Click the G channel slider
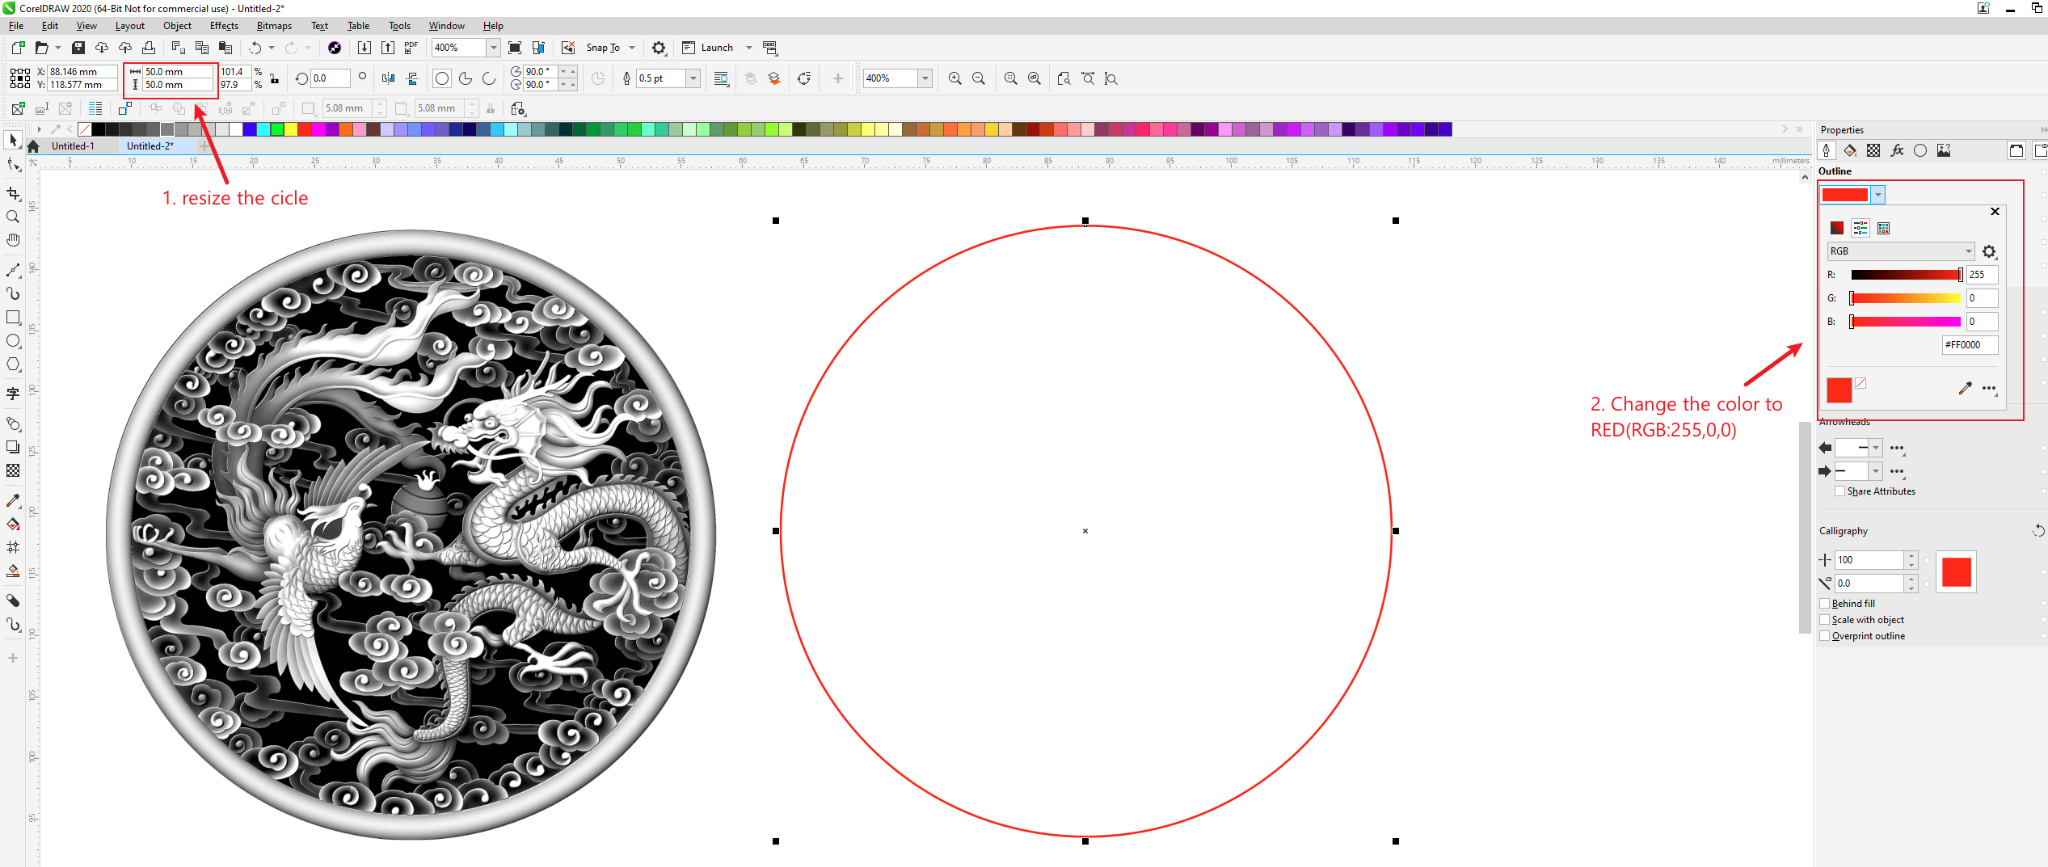This screenshot has width=2048, height=867. tap(1906, 298)
